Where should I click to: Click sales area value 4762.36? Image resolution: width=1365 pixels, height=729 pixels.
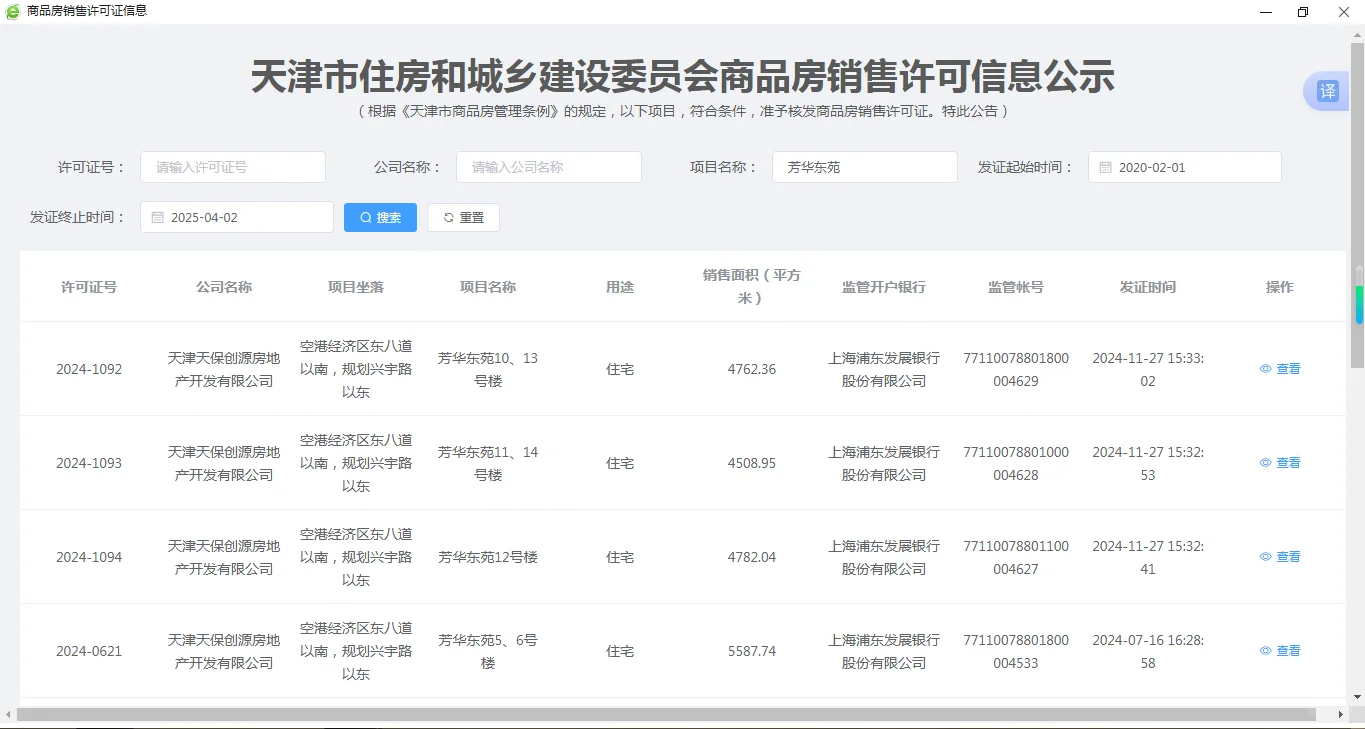point(752,369)
